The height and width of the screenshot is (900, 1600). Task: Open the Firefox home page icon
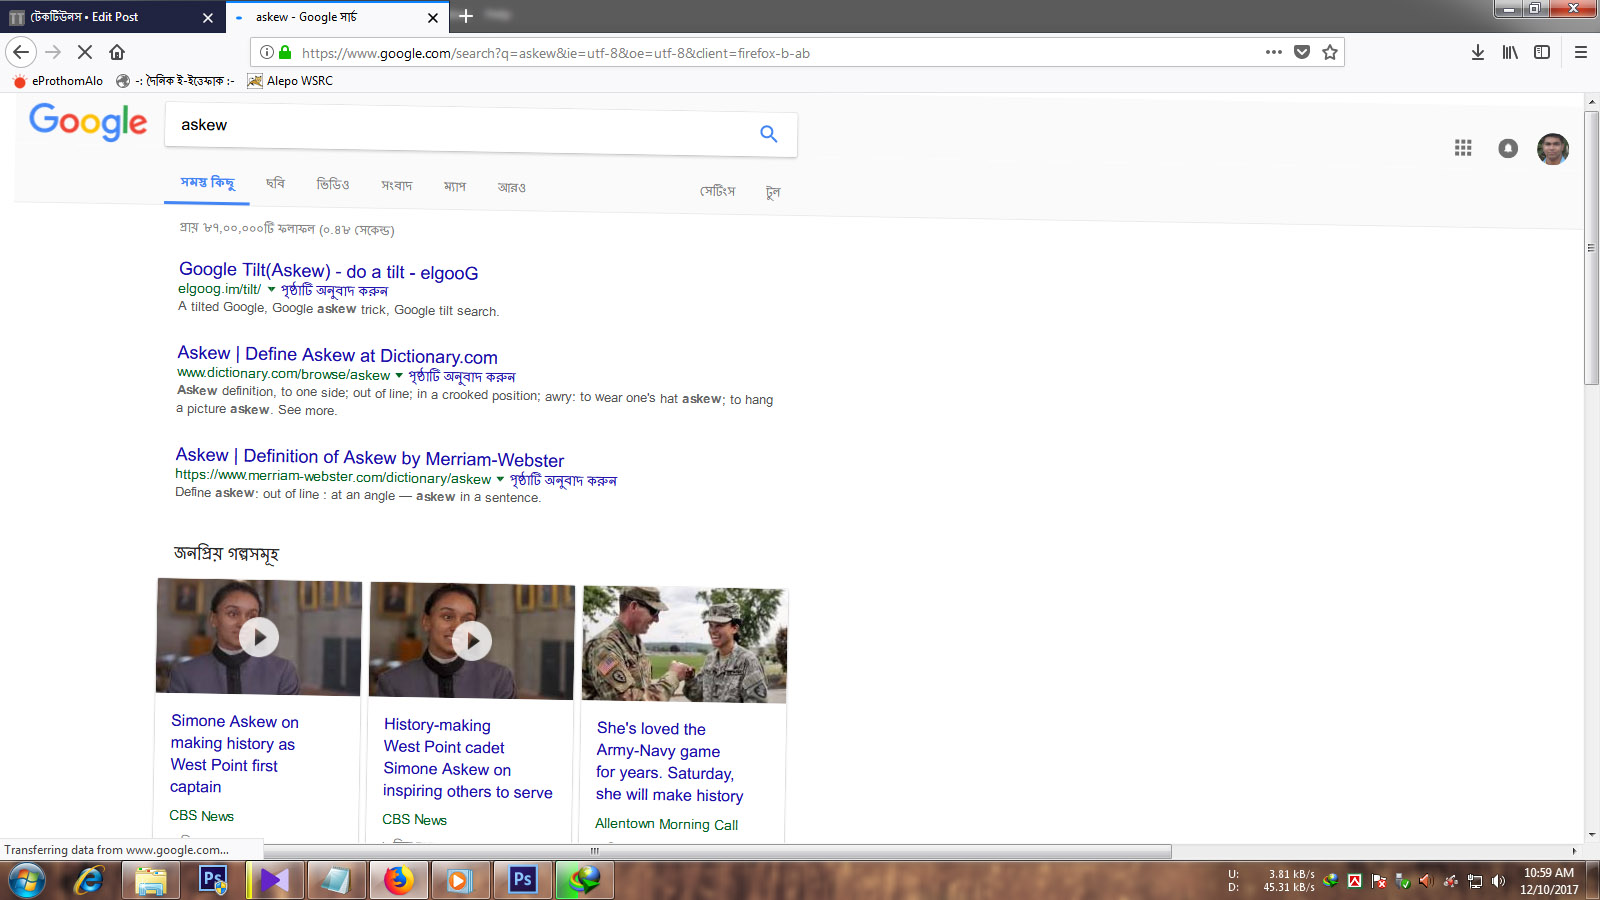coord(117,52)
